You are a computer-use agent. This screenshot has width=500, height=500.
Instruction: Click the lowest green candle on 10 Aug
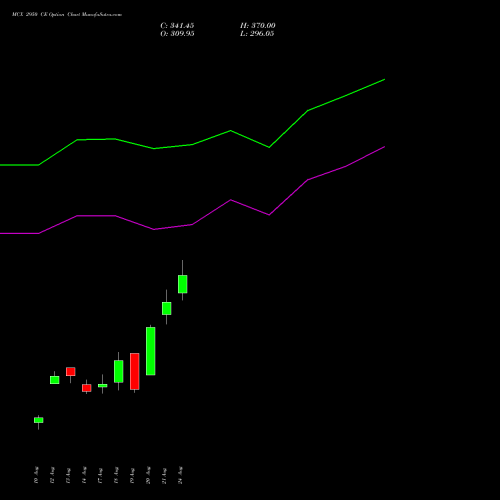(39, 420)
